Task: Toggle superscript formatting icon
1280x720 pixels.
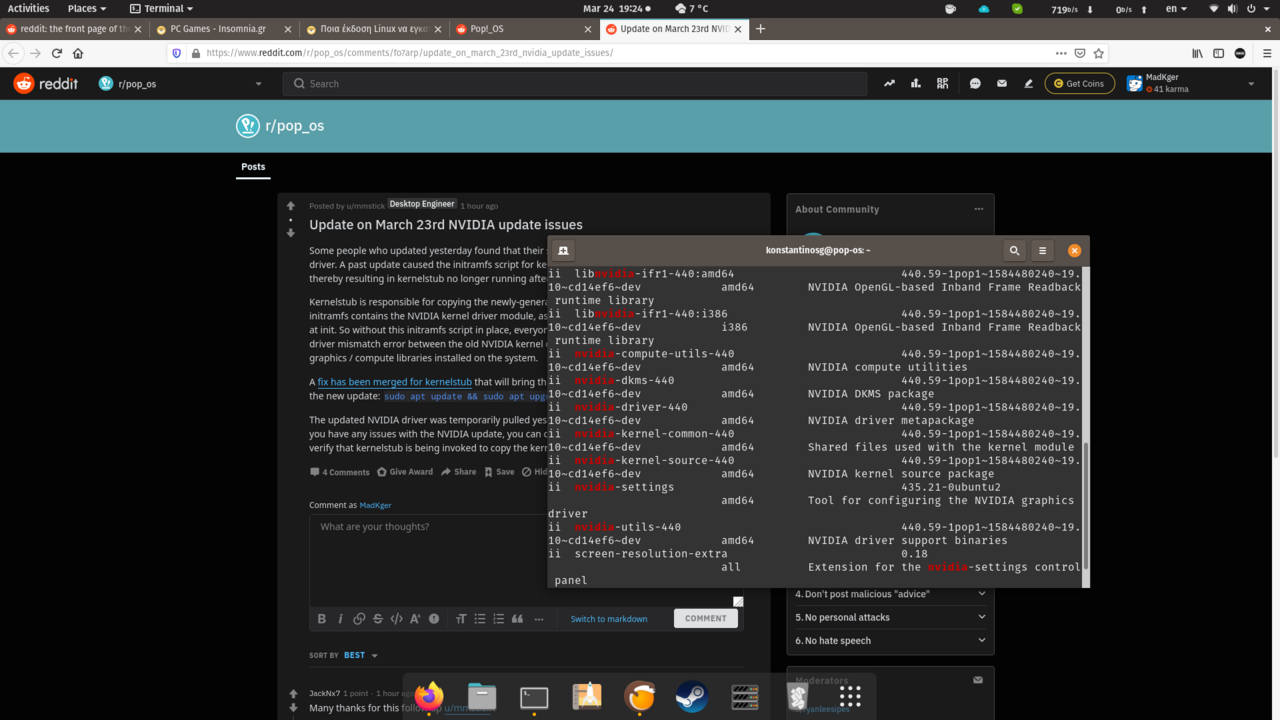Action: (415, 619)
